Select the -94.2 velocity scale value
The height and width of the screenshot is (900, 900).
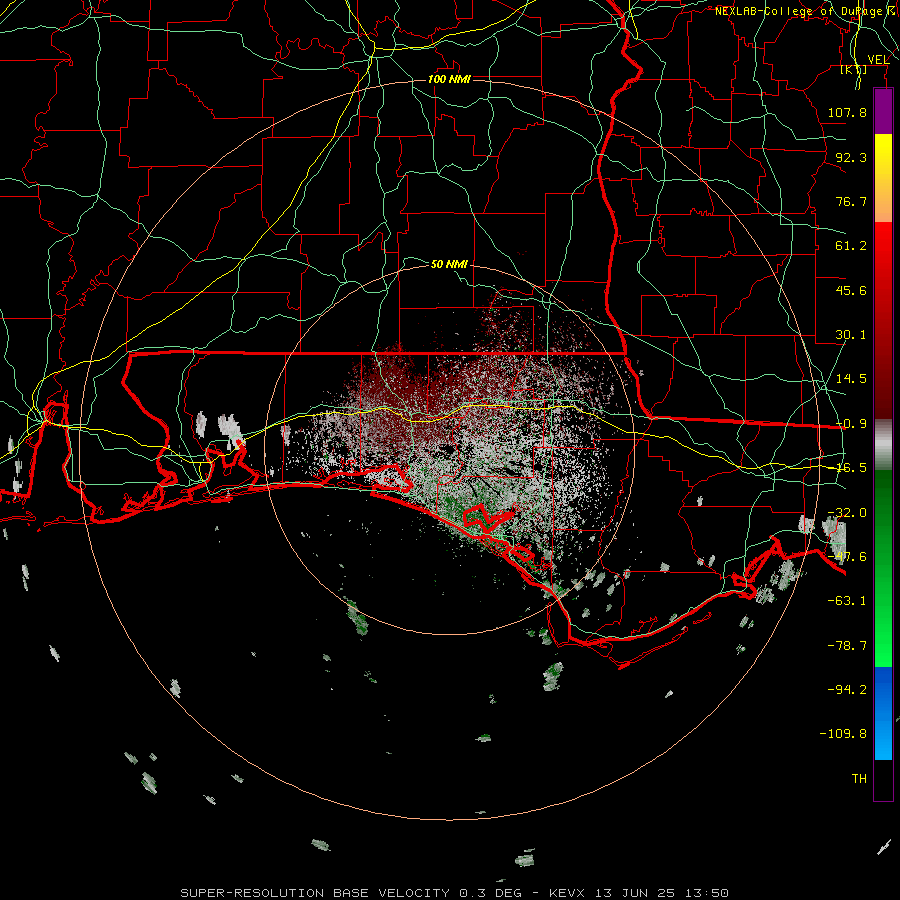pos(847,689)
